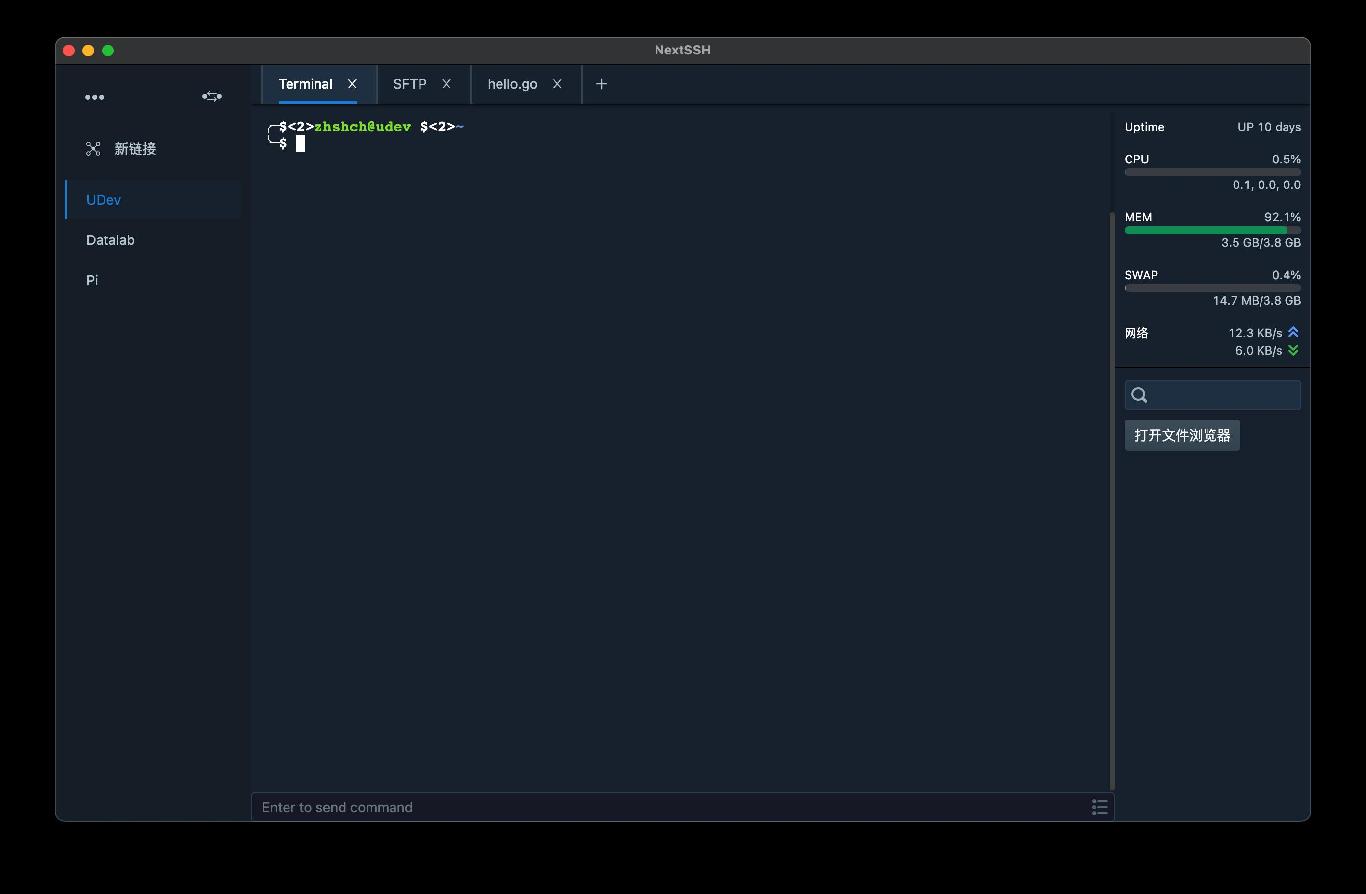Click the search magnifier in right panel
1366x894 pixels.
click(1139, 395)
